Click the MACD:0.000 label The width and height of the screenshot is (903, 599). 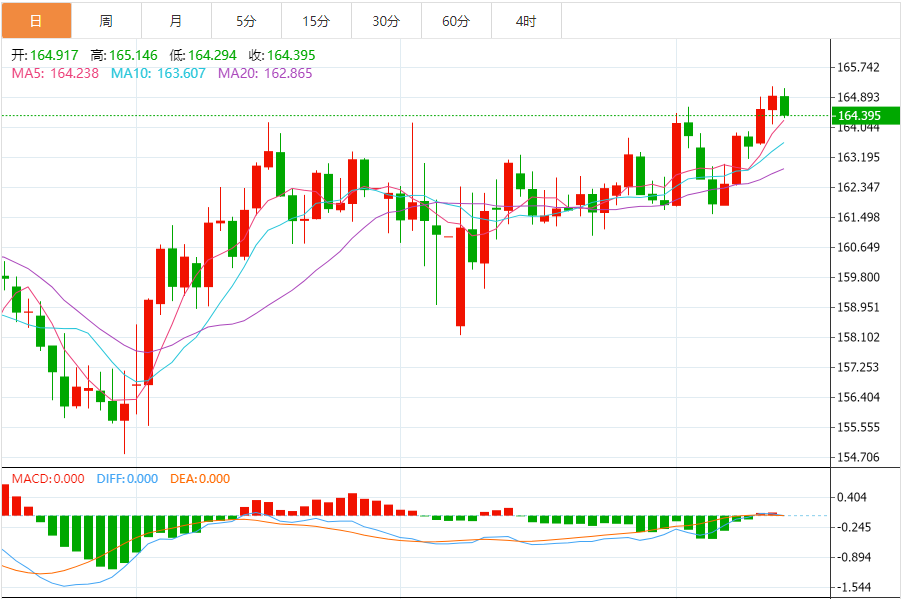(x=48, y=479)
